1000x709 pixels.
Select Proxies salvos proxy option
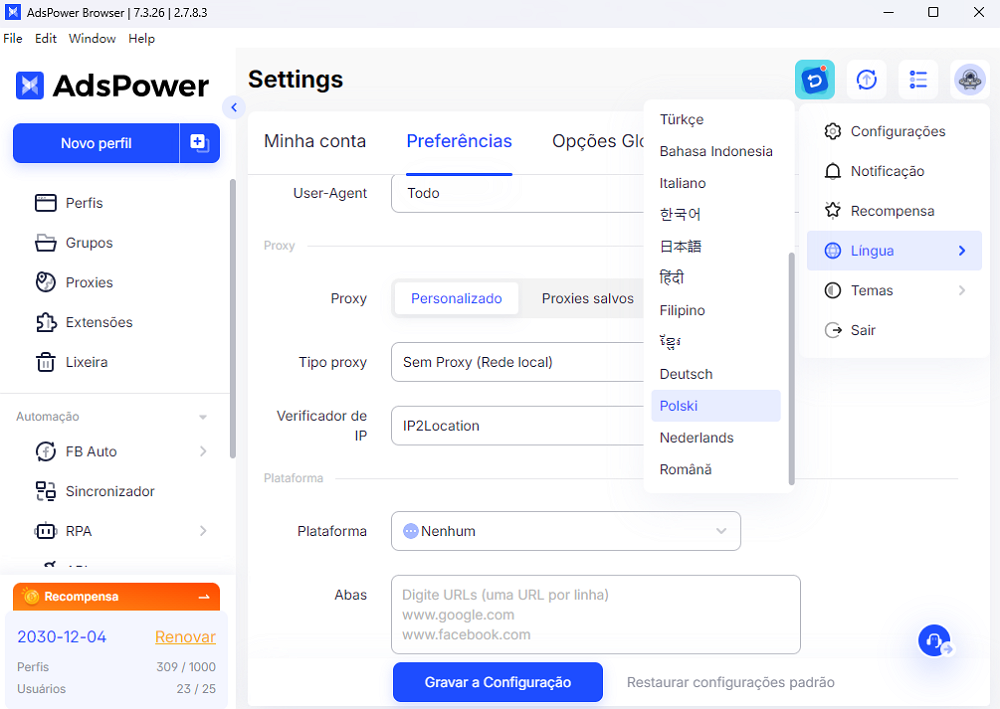click(587, 298)
